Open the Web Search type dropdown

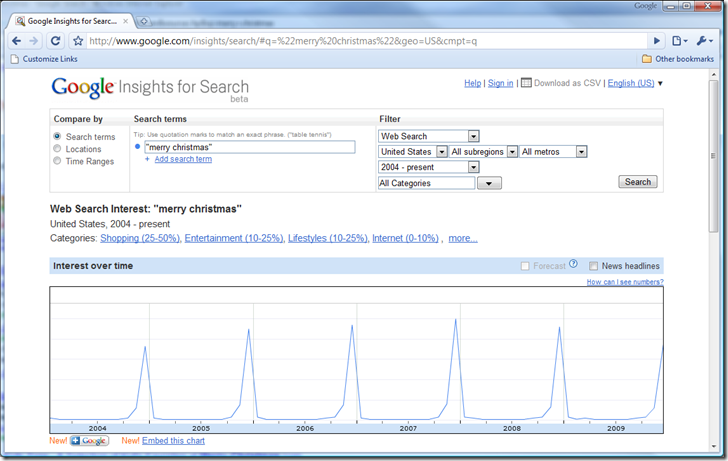pos(429,136)
